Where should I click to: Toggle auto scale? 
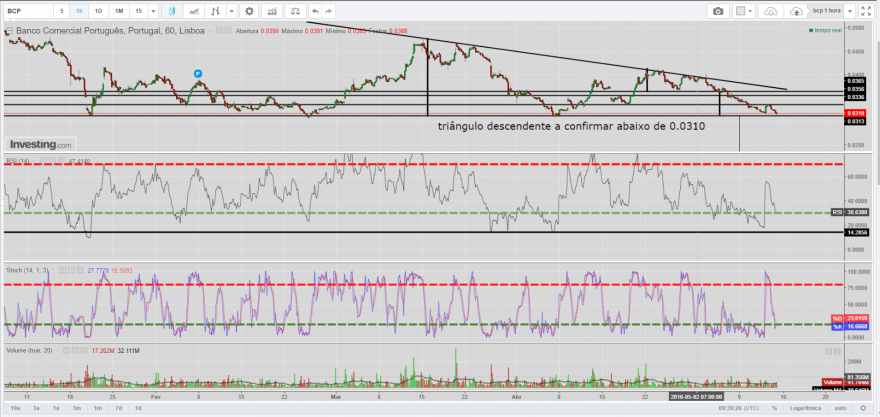[840, 408]
